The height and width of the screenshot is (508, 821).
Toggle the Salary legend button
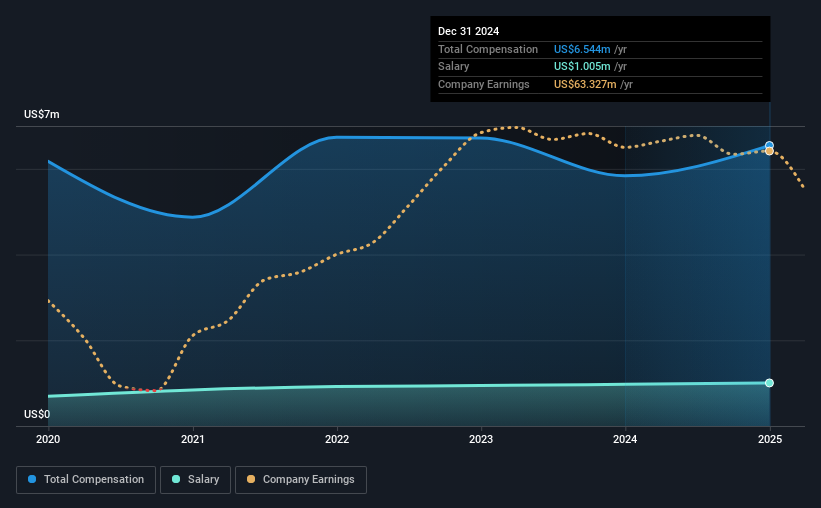click(195, 480)
